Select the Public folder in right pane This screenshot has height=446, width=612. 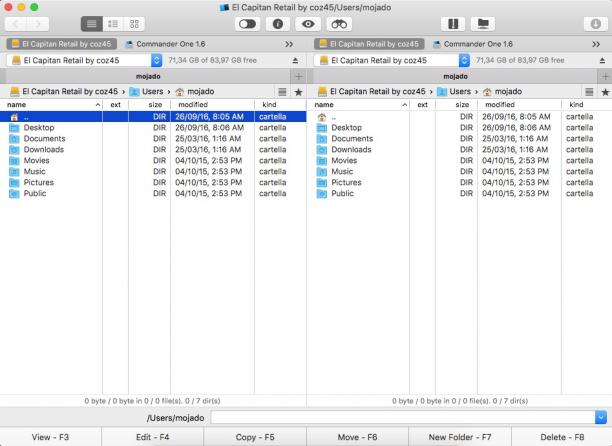459,193
